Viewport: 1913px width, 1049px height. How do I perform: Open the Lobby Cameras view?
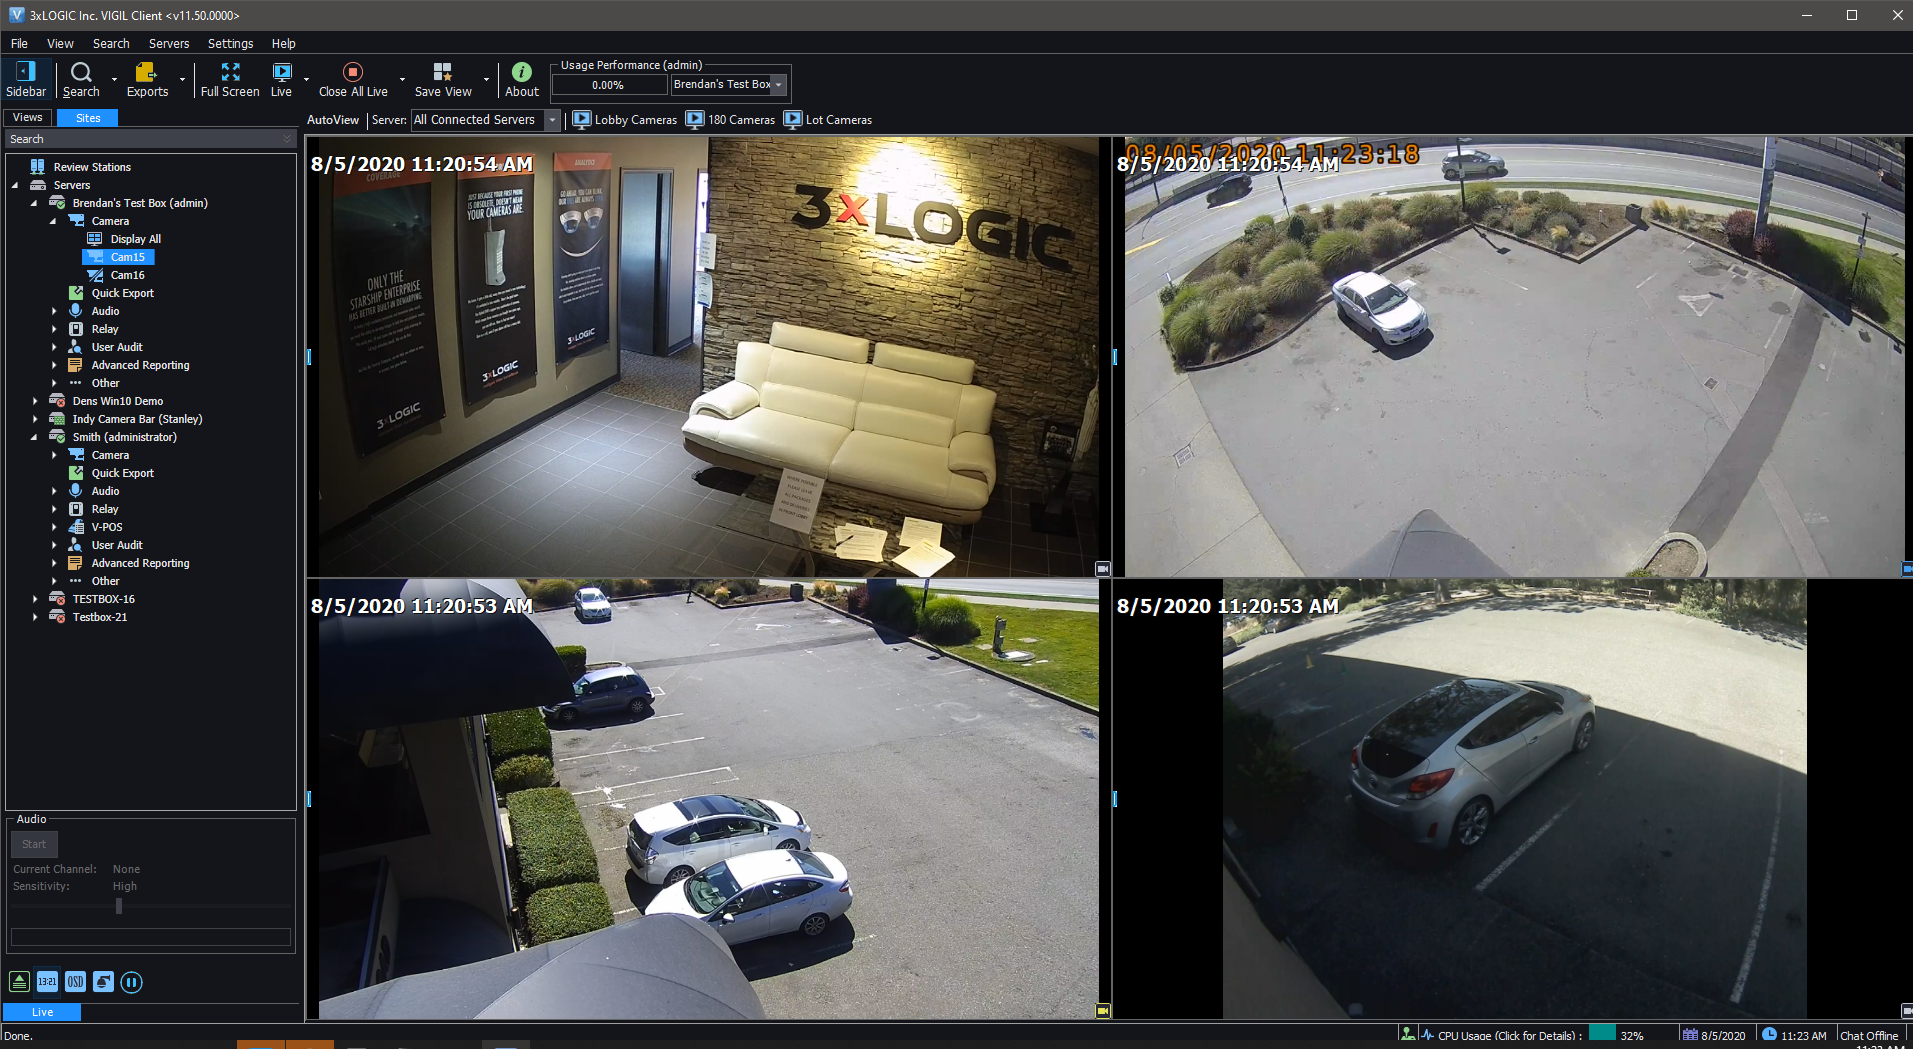point(625,119)
